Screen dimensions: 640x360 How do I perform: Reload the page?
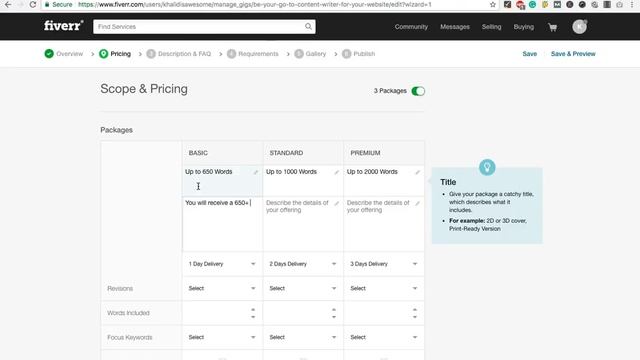[33, 4]
